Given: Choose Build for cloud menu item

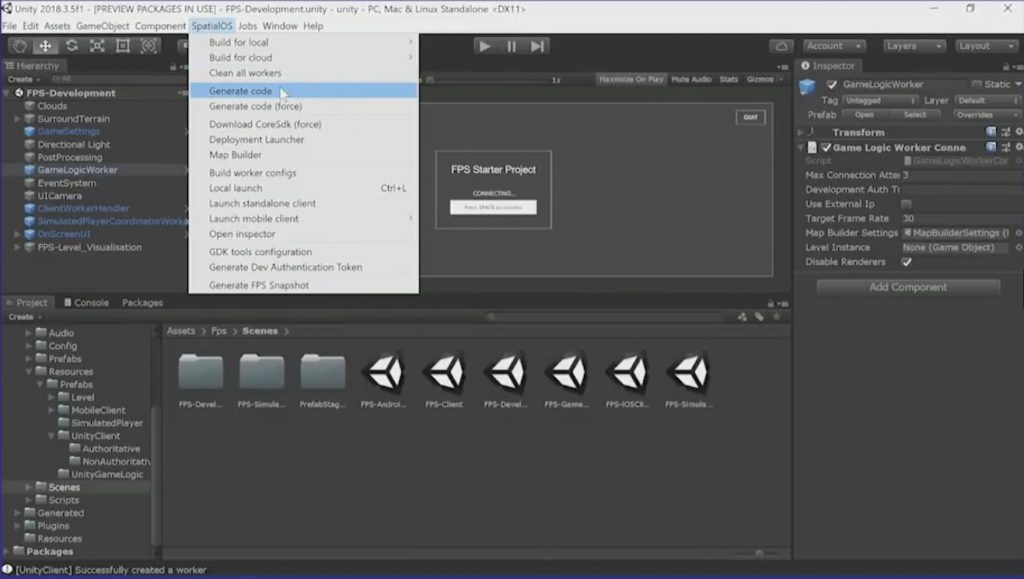Looking at the screenshot, I should coord(303,57).
